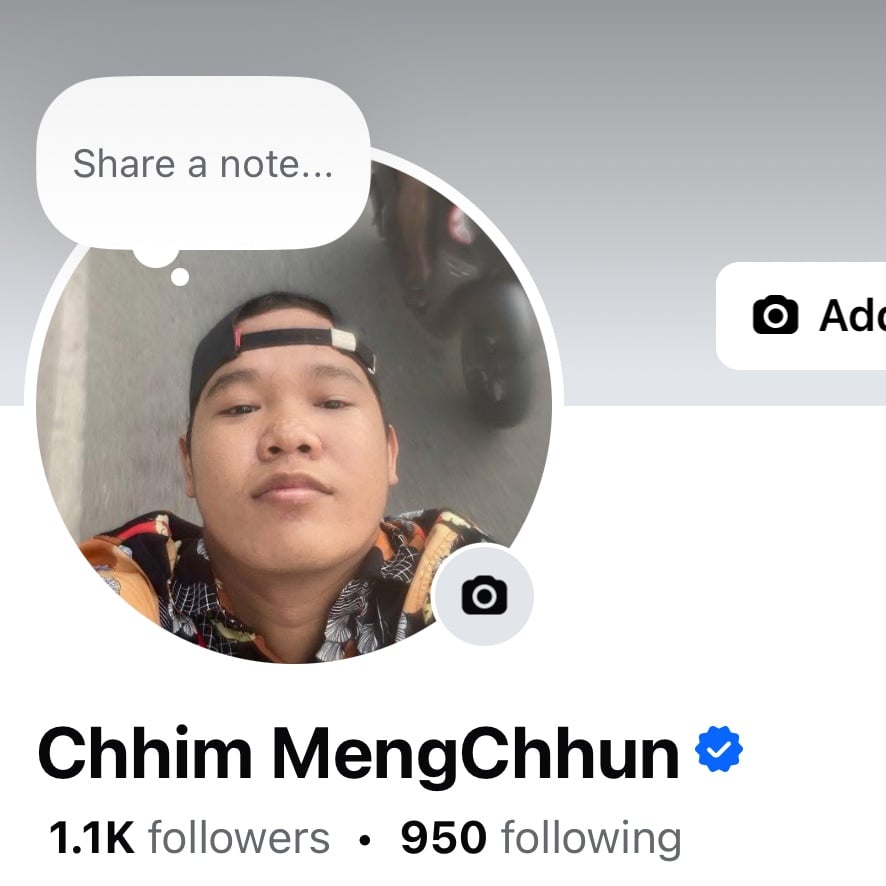Click the "MengChhun" part of the name
Image resolution: width=886 pixels, height=886 pixels.
pos(476,754)
